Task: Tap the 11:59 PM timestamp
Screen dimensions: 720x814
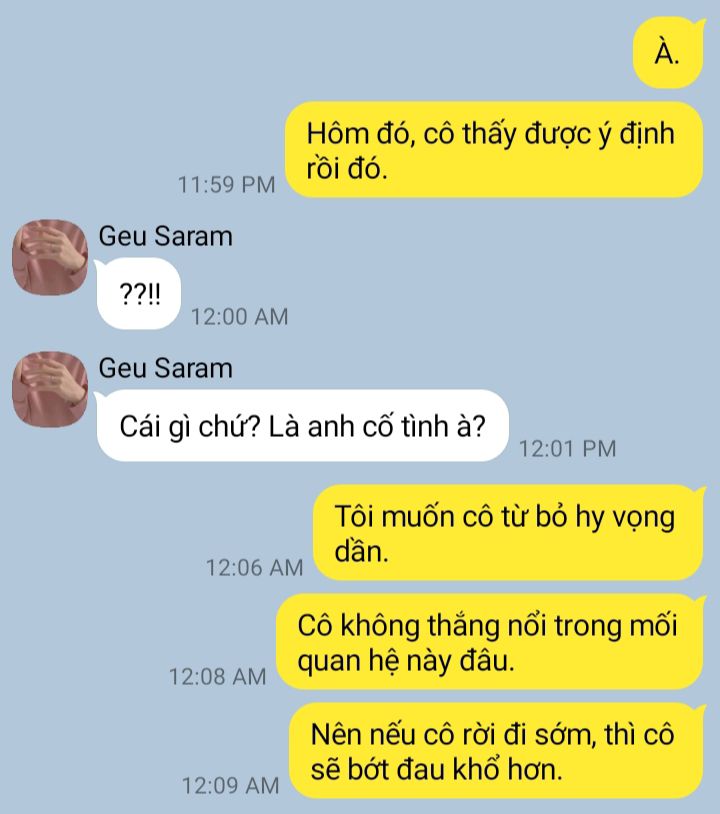Action: pos(227,185)
